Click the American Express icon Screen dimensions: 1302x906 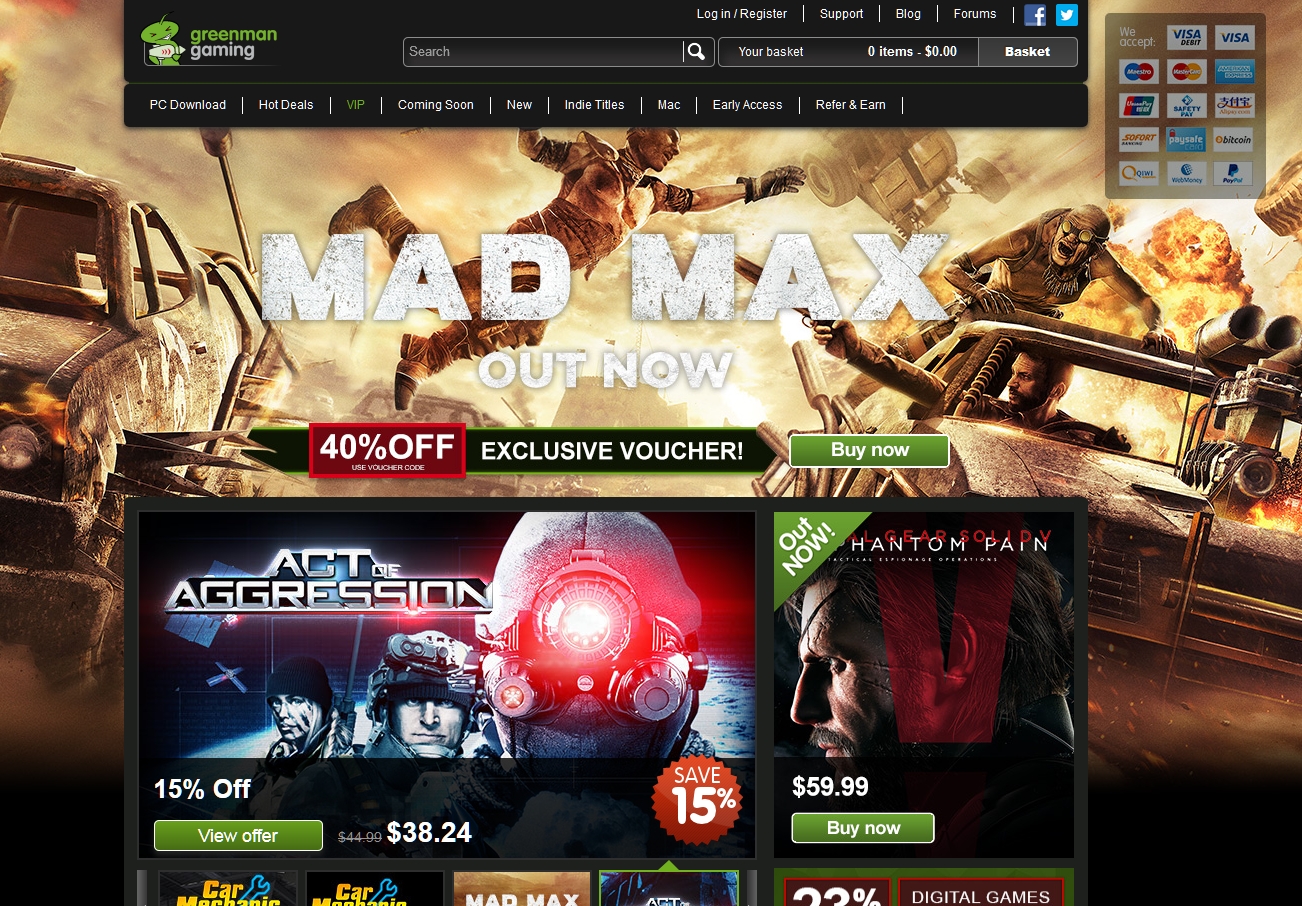click(1234, 72)
